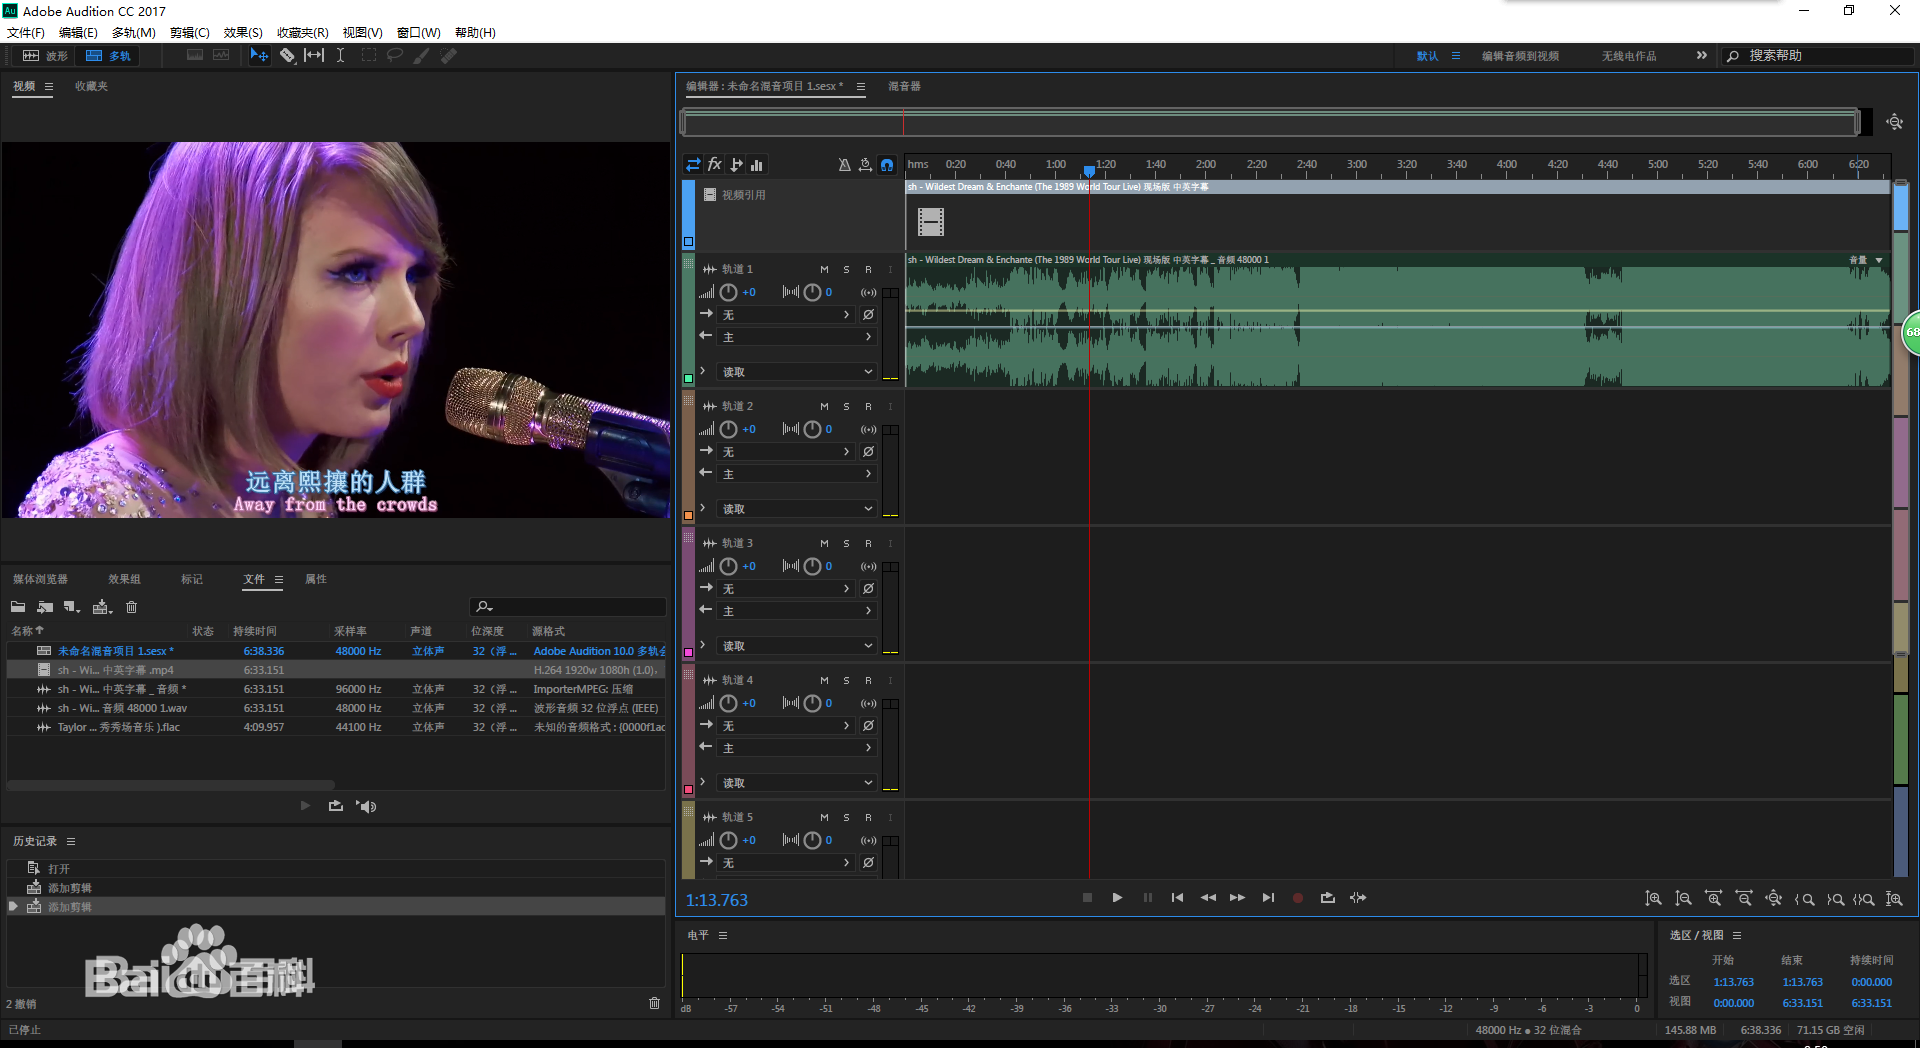Open automation mode 读取 of 轨道 2

coord(797,509)
